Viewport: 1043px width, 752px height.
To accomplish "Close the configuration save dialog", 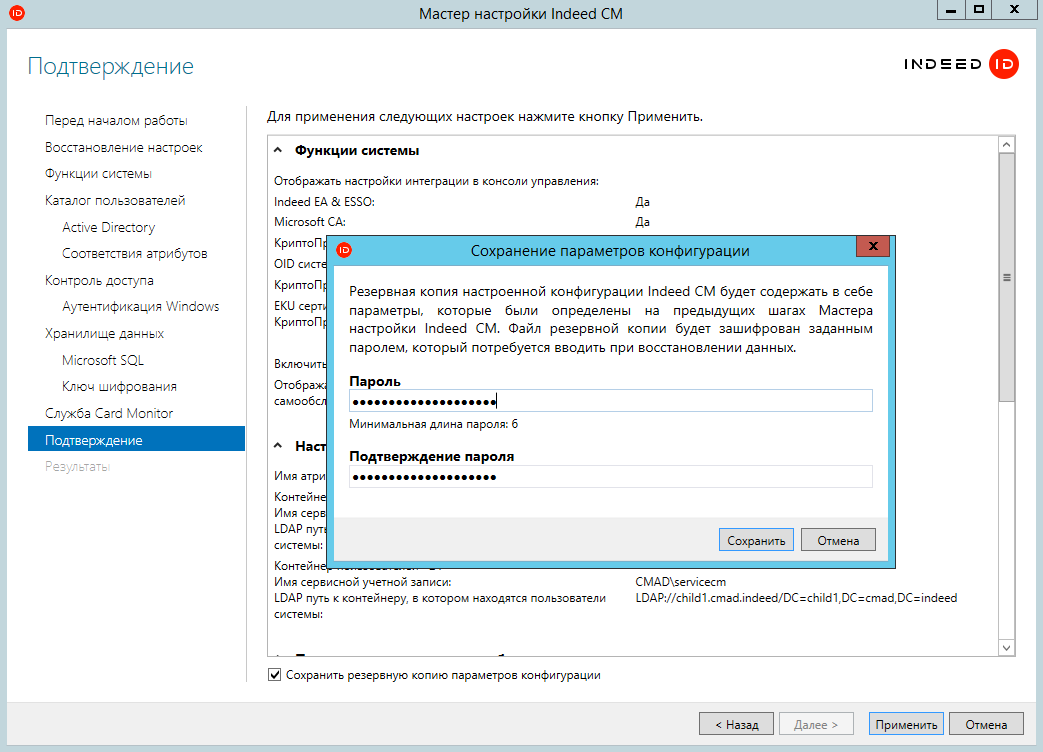I will pos(873,247).
